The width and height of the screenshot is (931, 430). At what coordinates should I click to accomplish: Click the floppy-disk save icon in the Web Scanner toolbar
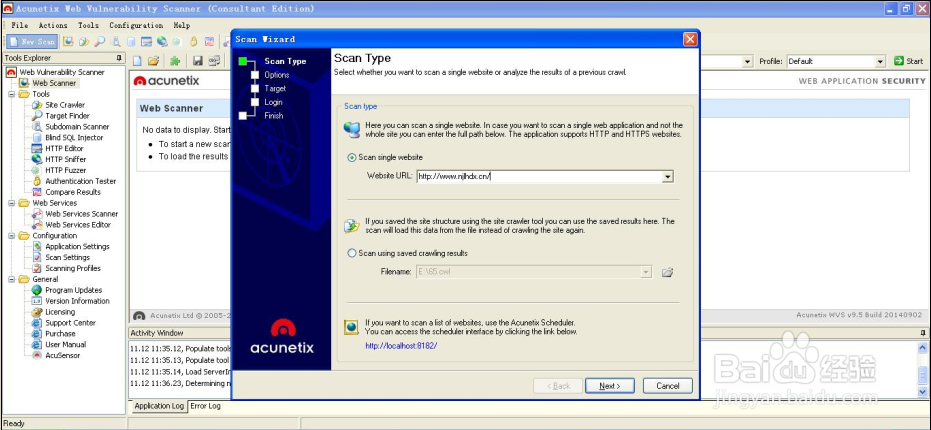pyautogui.click(x=198, y=61)
